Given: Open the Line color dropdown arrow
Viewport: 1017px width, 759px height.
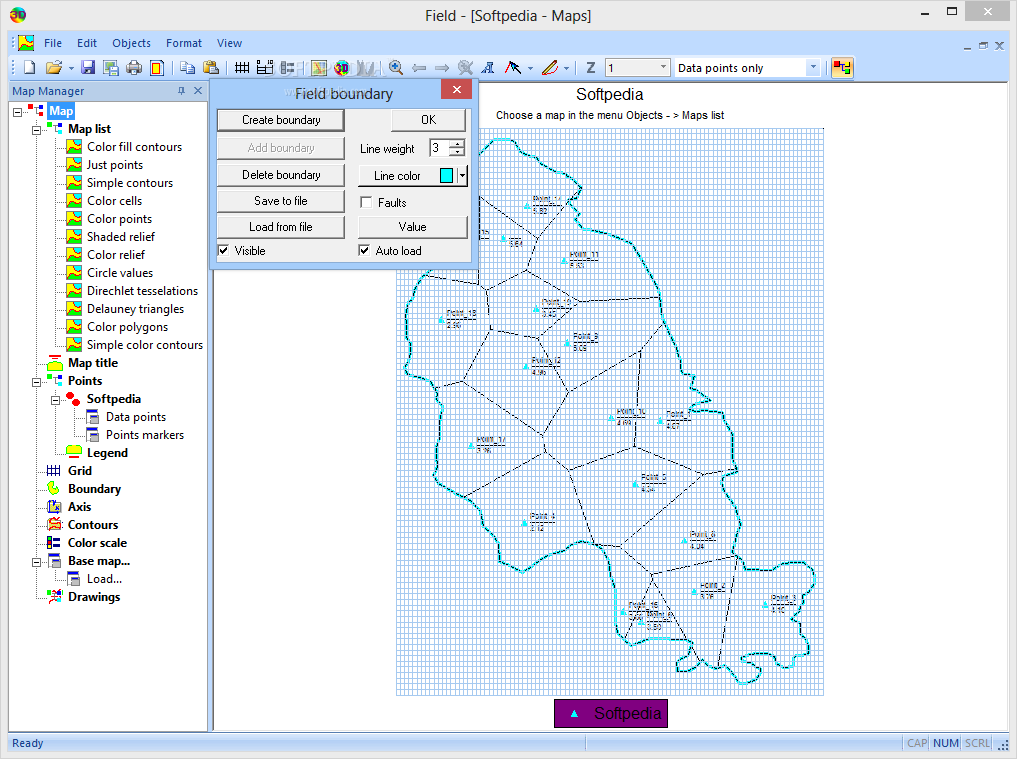Looking at the screenshot, I should [x=462, y=175].
